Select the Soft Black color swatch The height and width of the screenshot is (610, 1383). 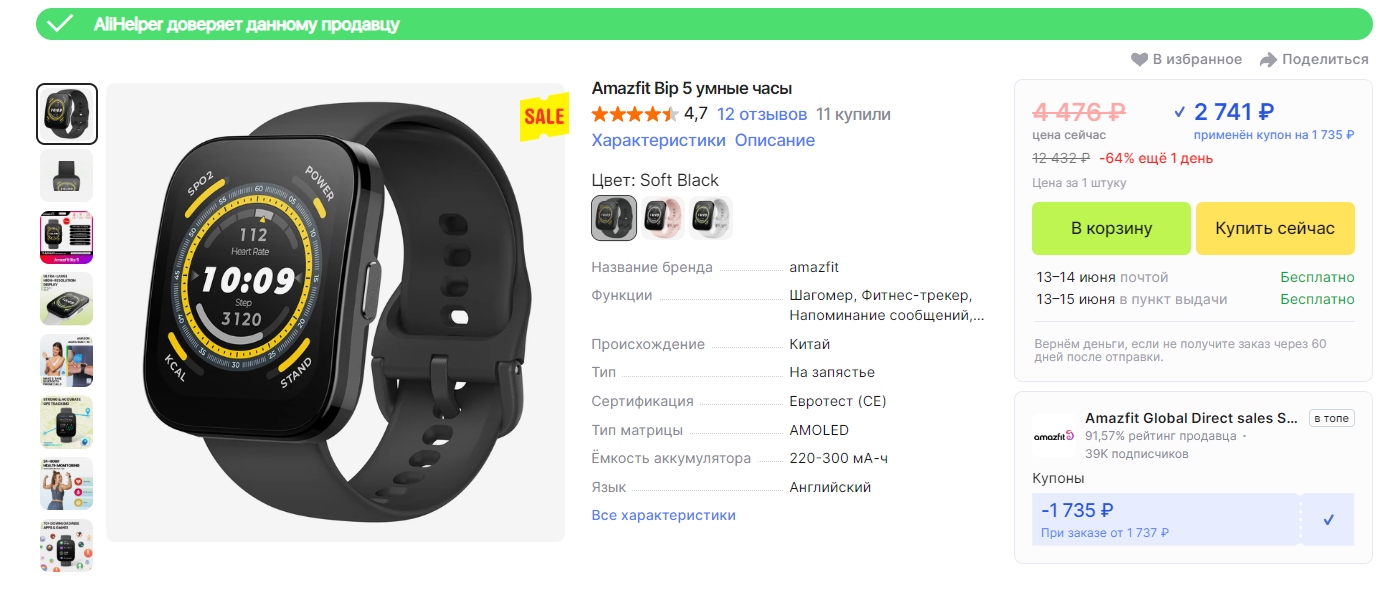click(614, 218)
